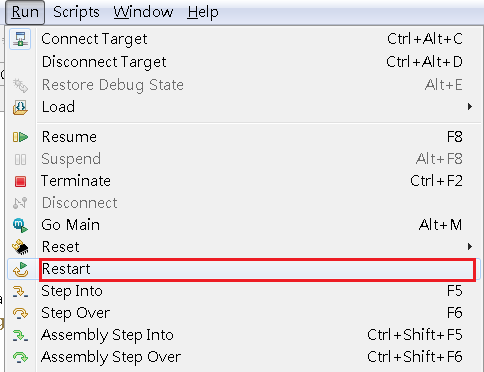Click the Step Over curved arrow icon
Viewport: 484px width, 372px height.
point(20,313)
